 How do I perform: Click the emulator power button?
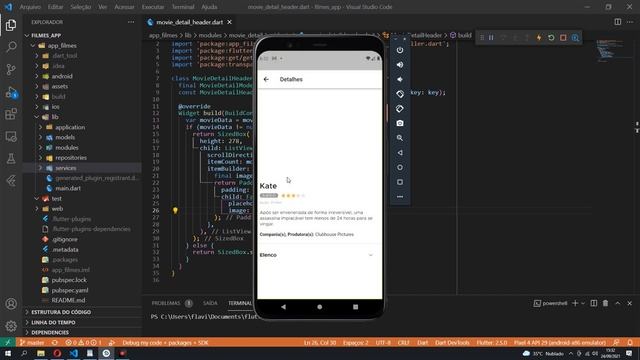[400, 50]
